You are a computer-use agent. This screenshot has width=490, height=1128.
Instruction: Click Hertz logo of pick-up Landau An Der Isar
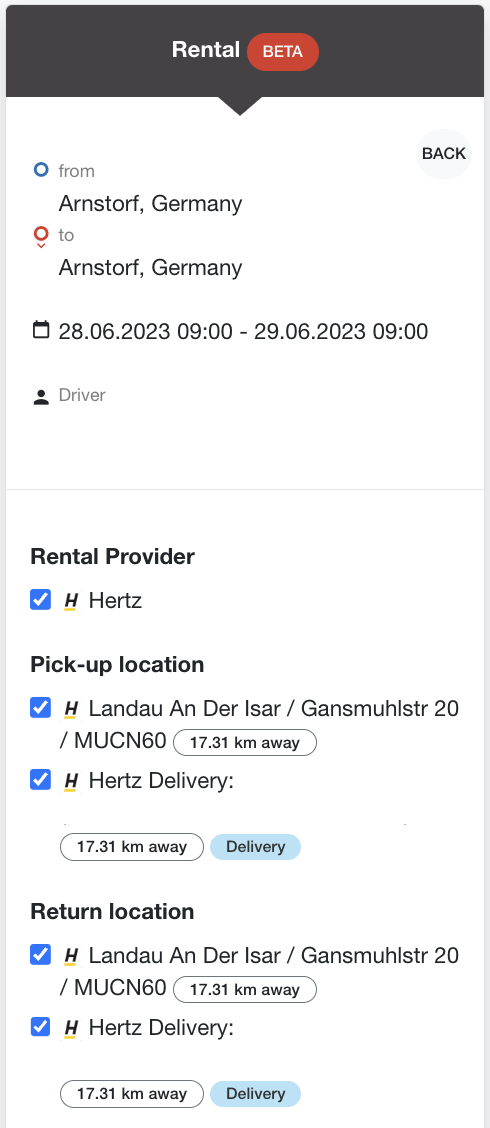71,710
